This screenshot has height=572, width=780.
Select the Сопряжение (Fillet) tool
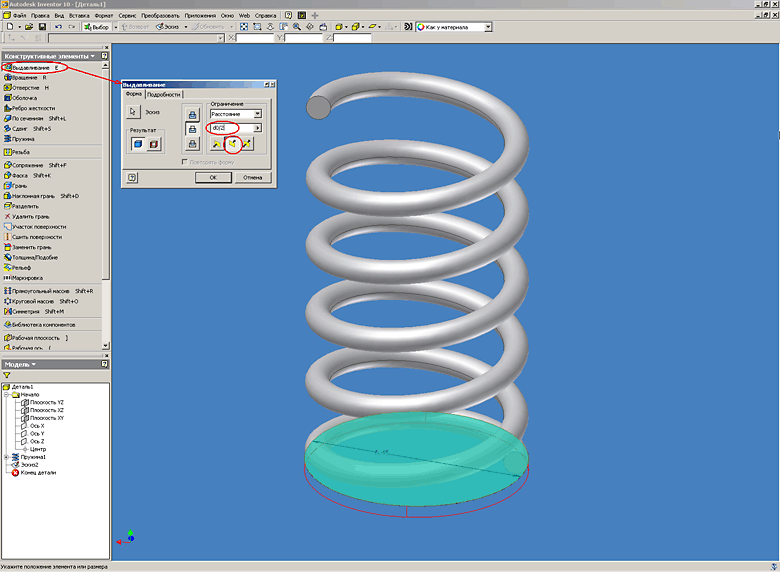click(x=35, y=165)
